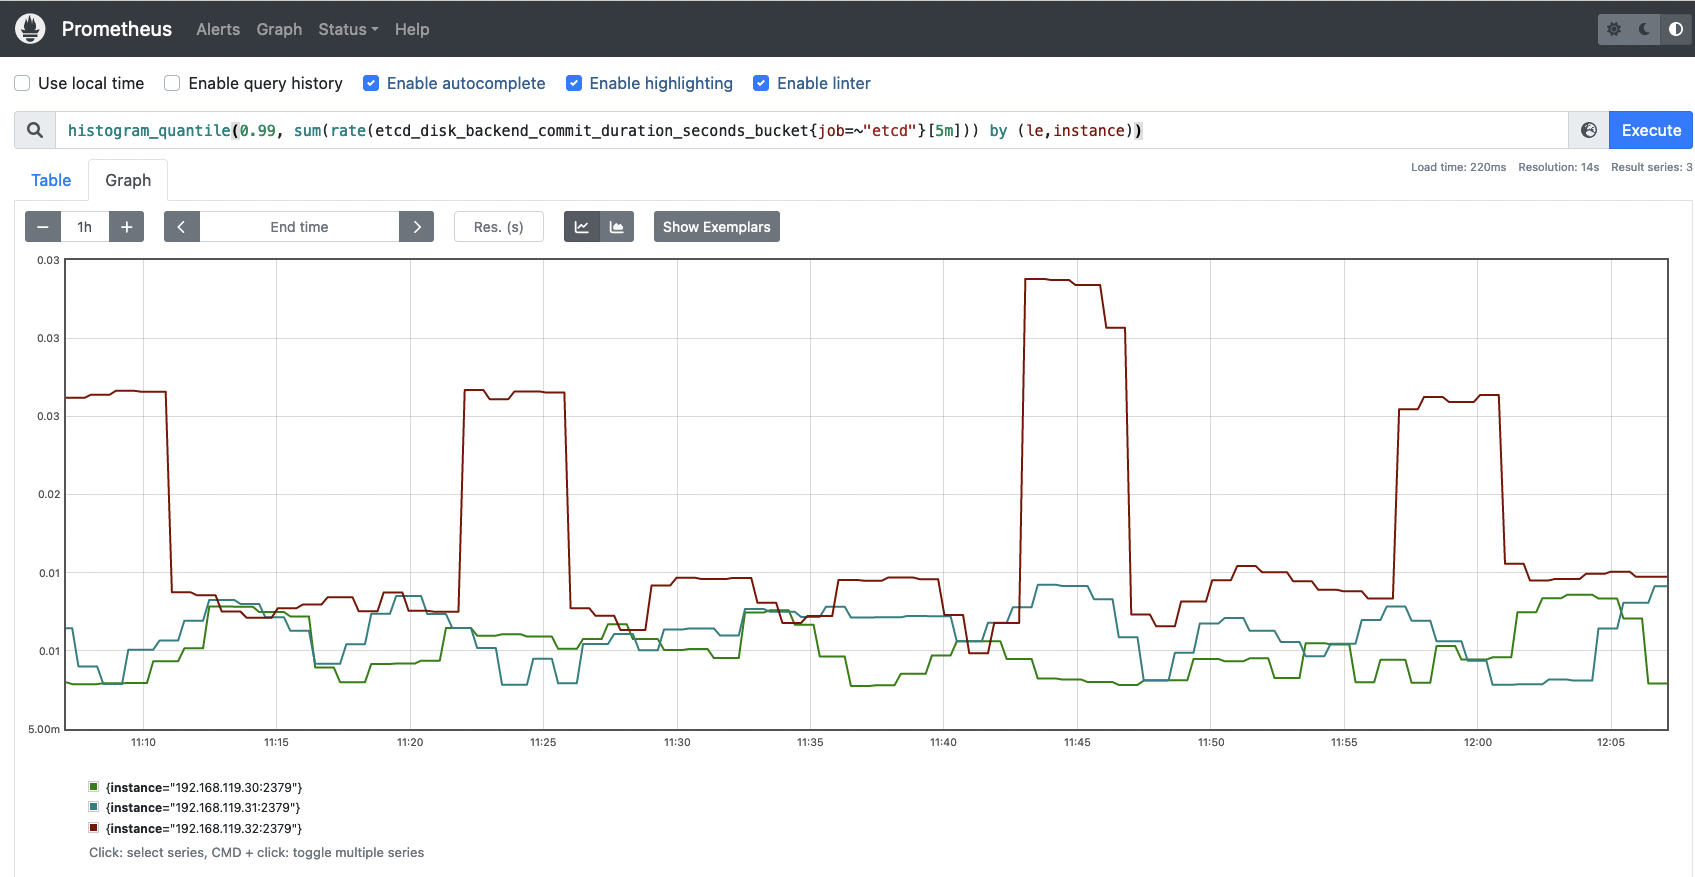Disable the highlighting checkbox
This screenshot has height=877, width=1695.
coord(574,83)
